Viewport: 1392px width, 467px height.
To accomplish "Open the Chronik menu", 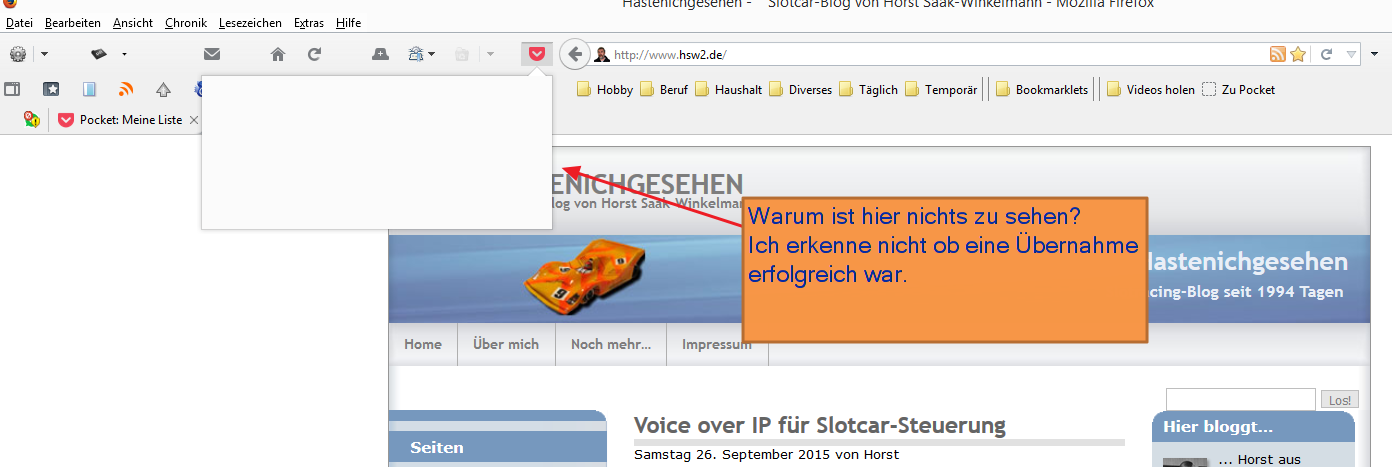I will 186,22.
